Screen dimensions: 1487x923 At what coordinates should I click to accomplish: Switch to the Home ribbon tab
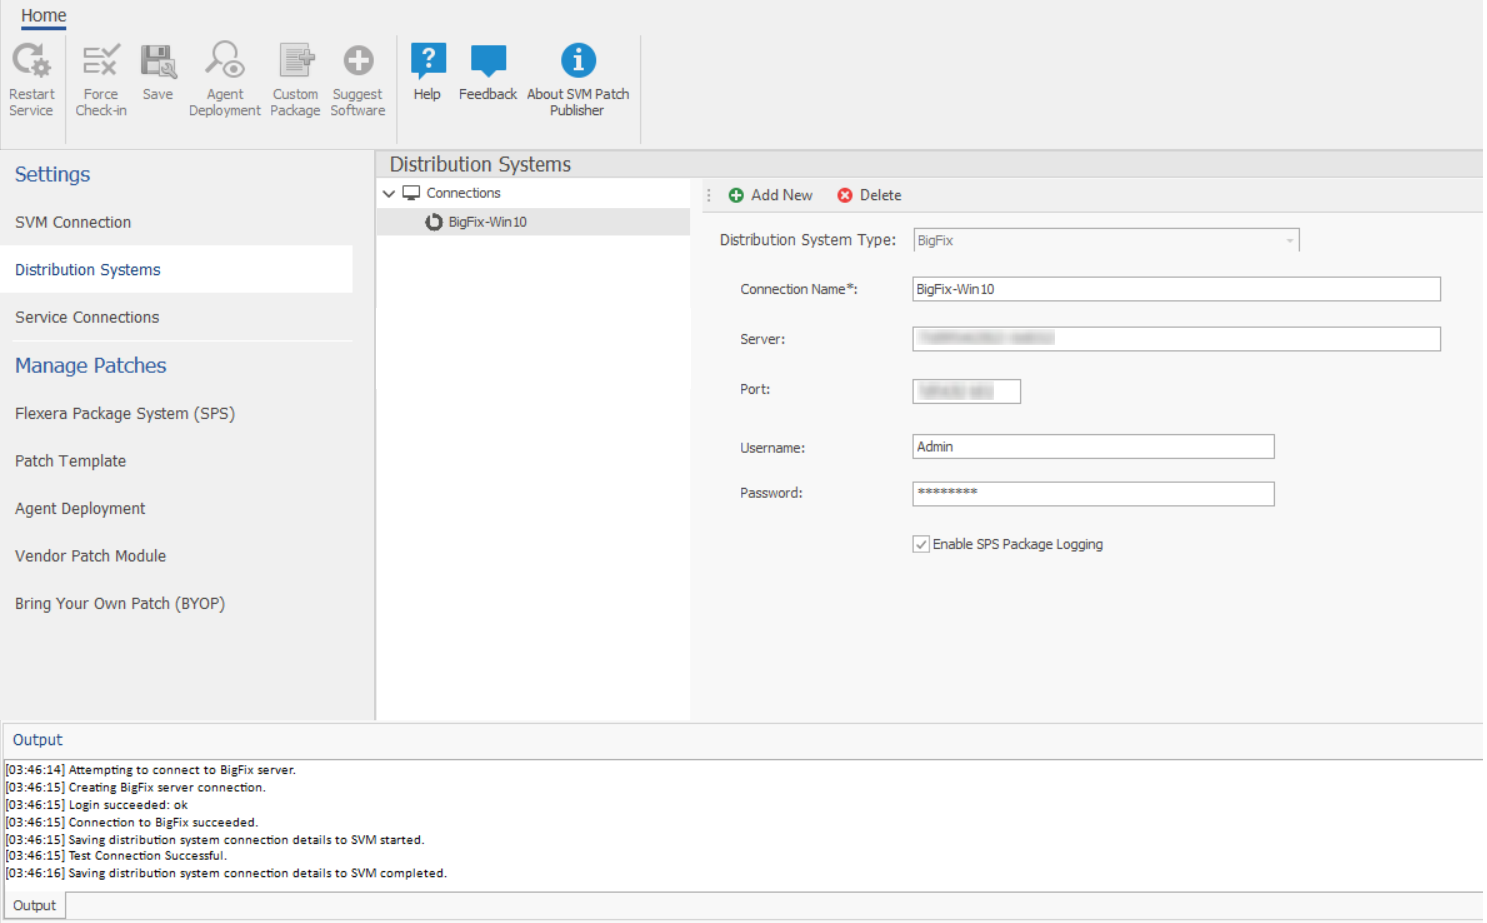[x=44, y=16]
